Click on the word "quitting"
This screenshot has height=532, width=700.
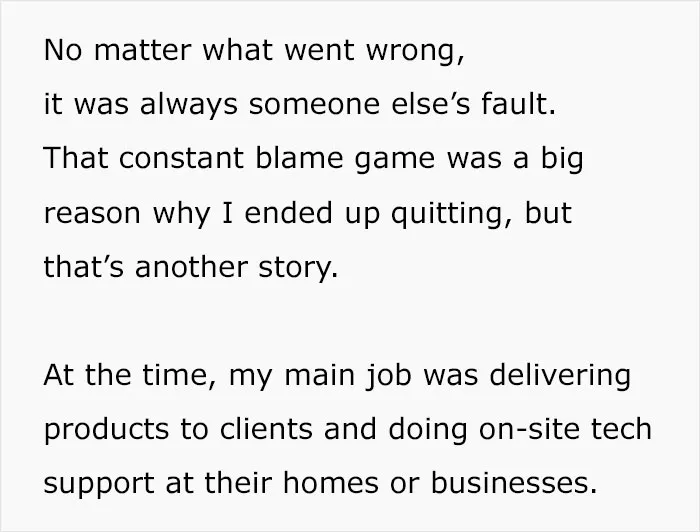click(448, 214)
